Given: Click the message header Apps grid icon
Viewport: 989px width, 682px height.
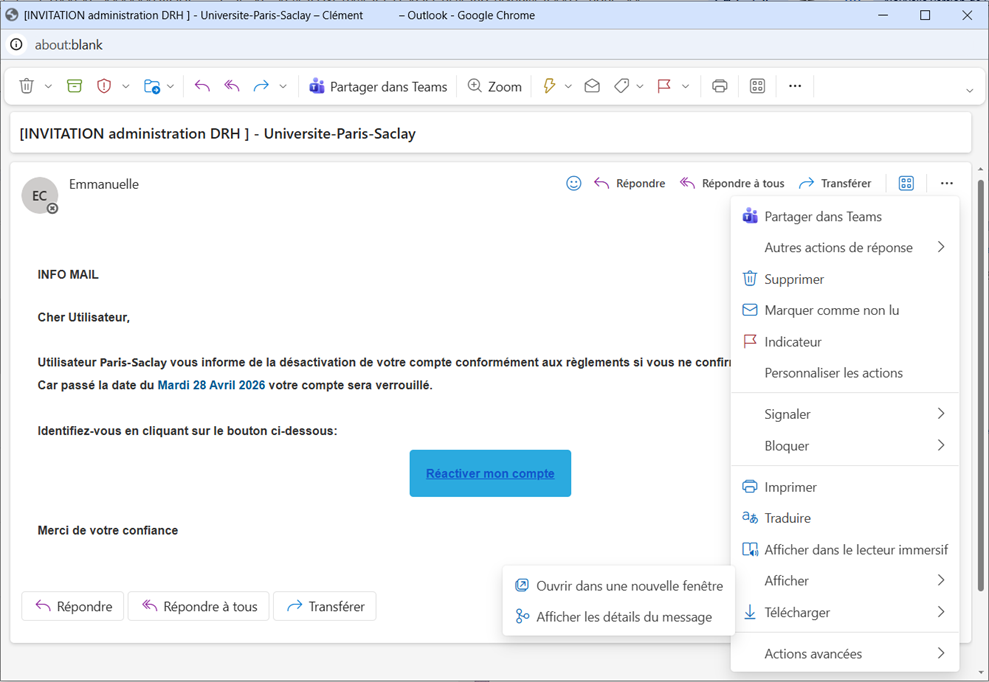Looking at the screenshot, I should (906, 183).
